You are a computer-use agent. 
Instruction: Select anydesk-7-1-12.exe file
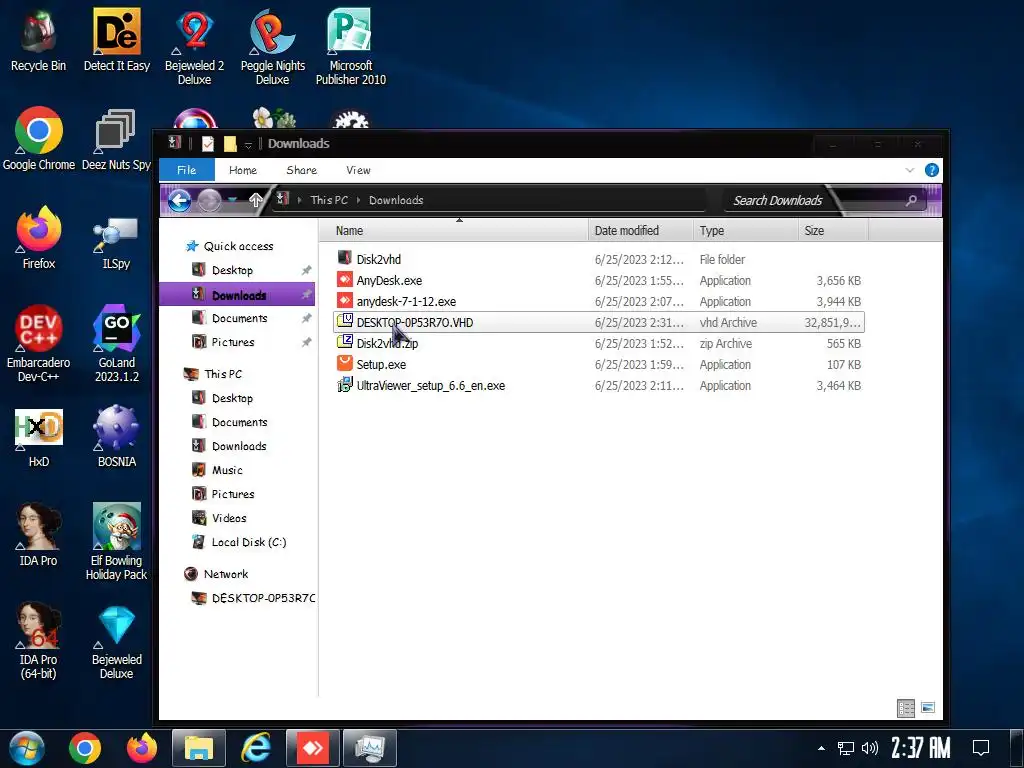point(599,302)
